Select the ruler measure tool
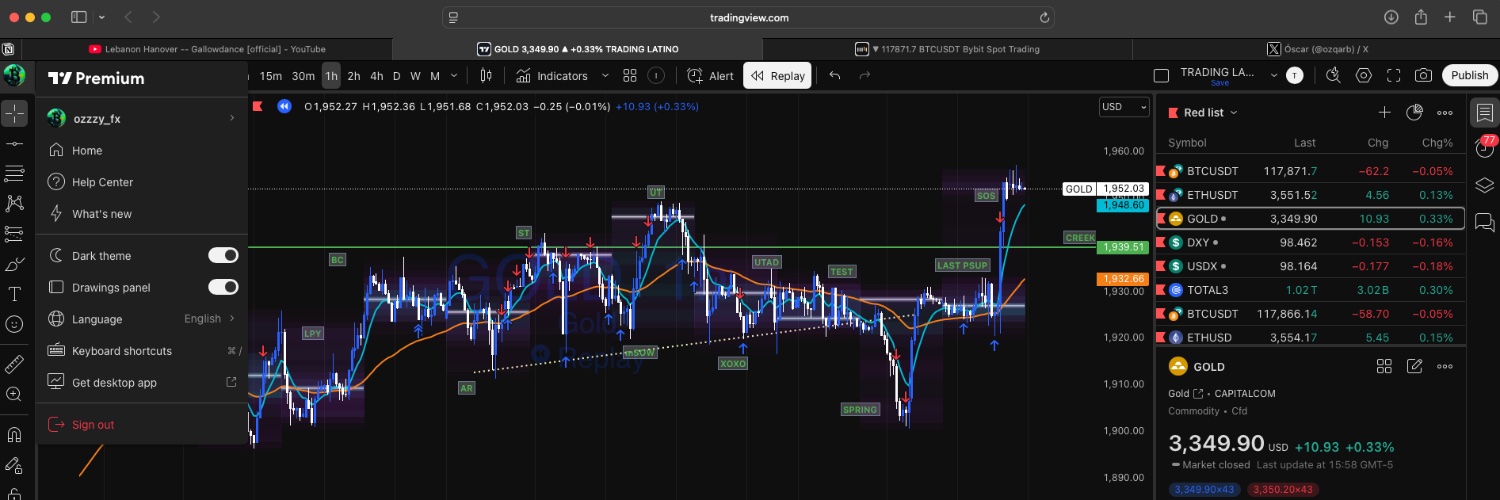The width and height of the screenshot is (1500, 500). tap(14, 364)
